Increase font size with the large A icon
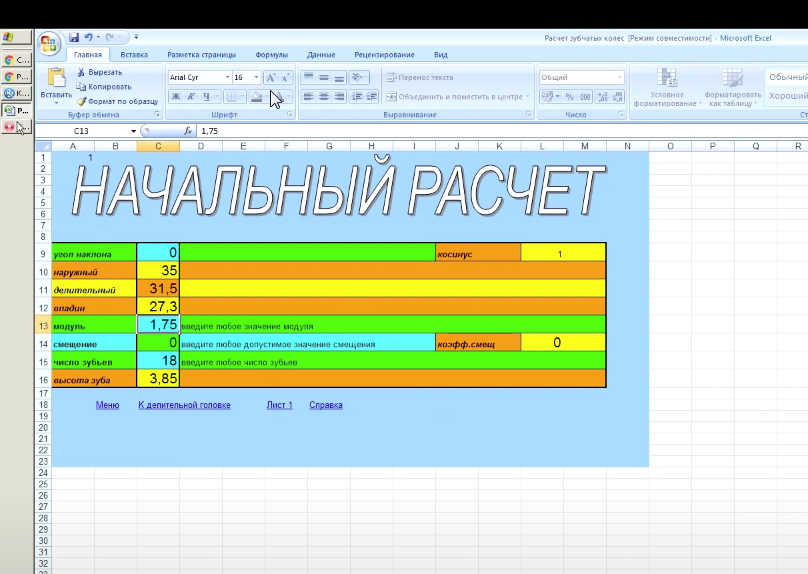808x574 pixels. click(x=271, y=78)
